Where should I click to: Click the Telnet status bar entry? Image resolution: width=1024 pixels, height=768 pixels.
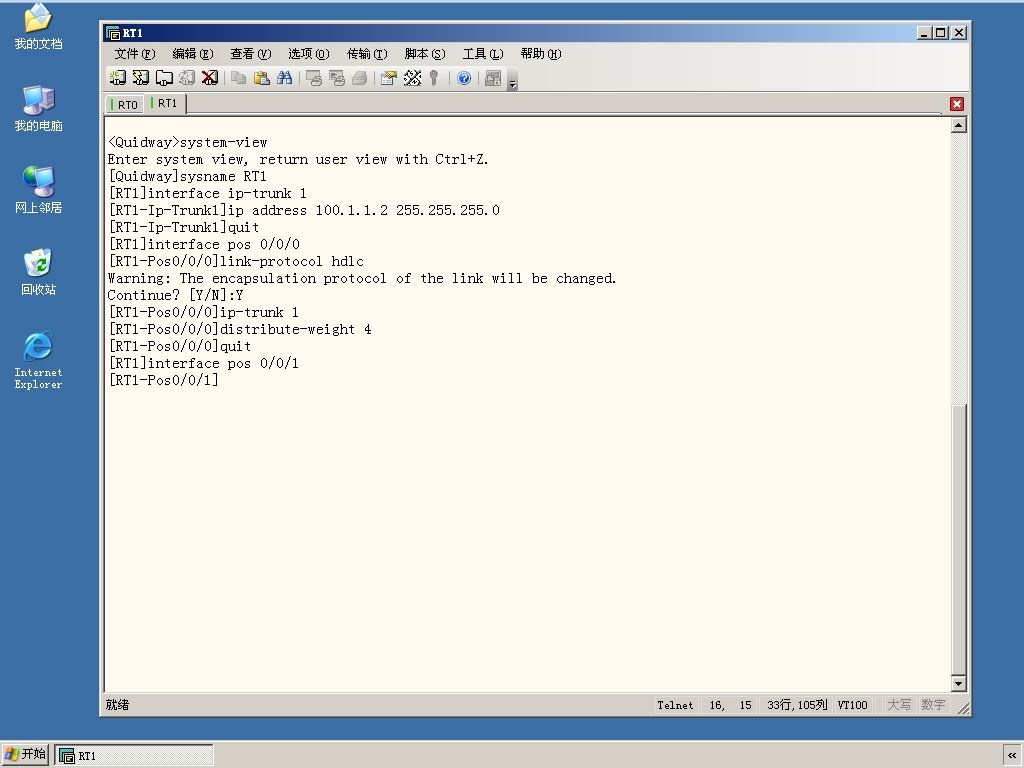click(x=675, y=705)
